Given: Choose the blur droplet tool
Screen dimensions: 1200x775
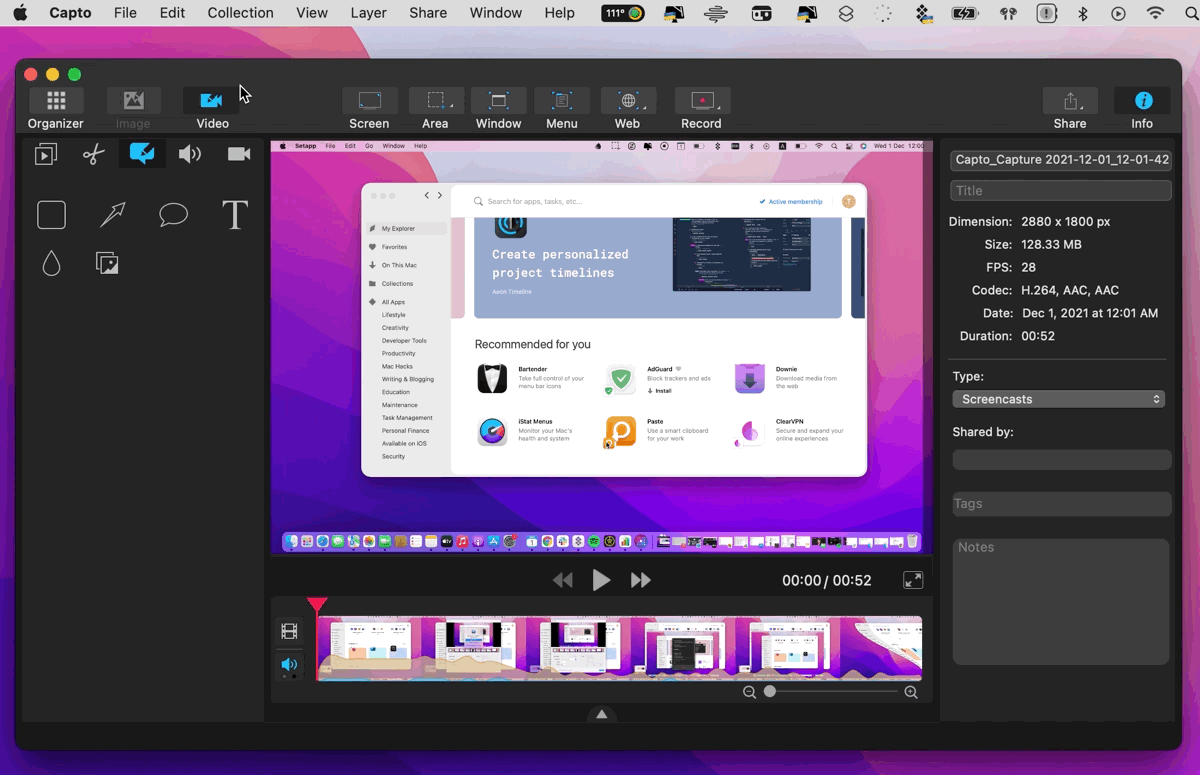Looking at the screenshot, I should [x=52, y=263].
